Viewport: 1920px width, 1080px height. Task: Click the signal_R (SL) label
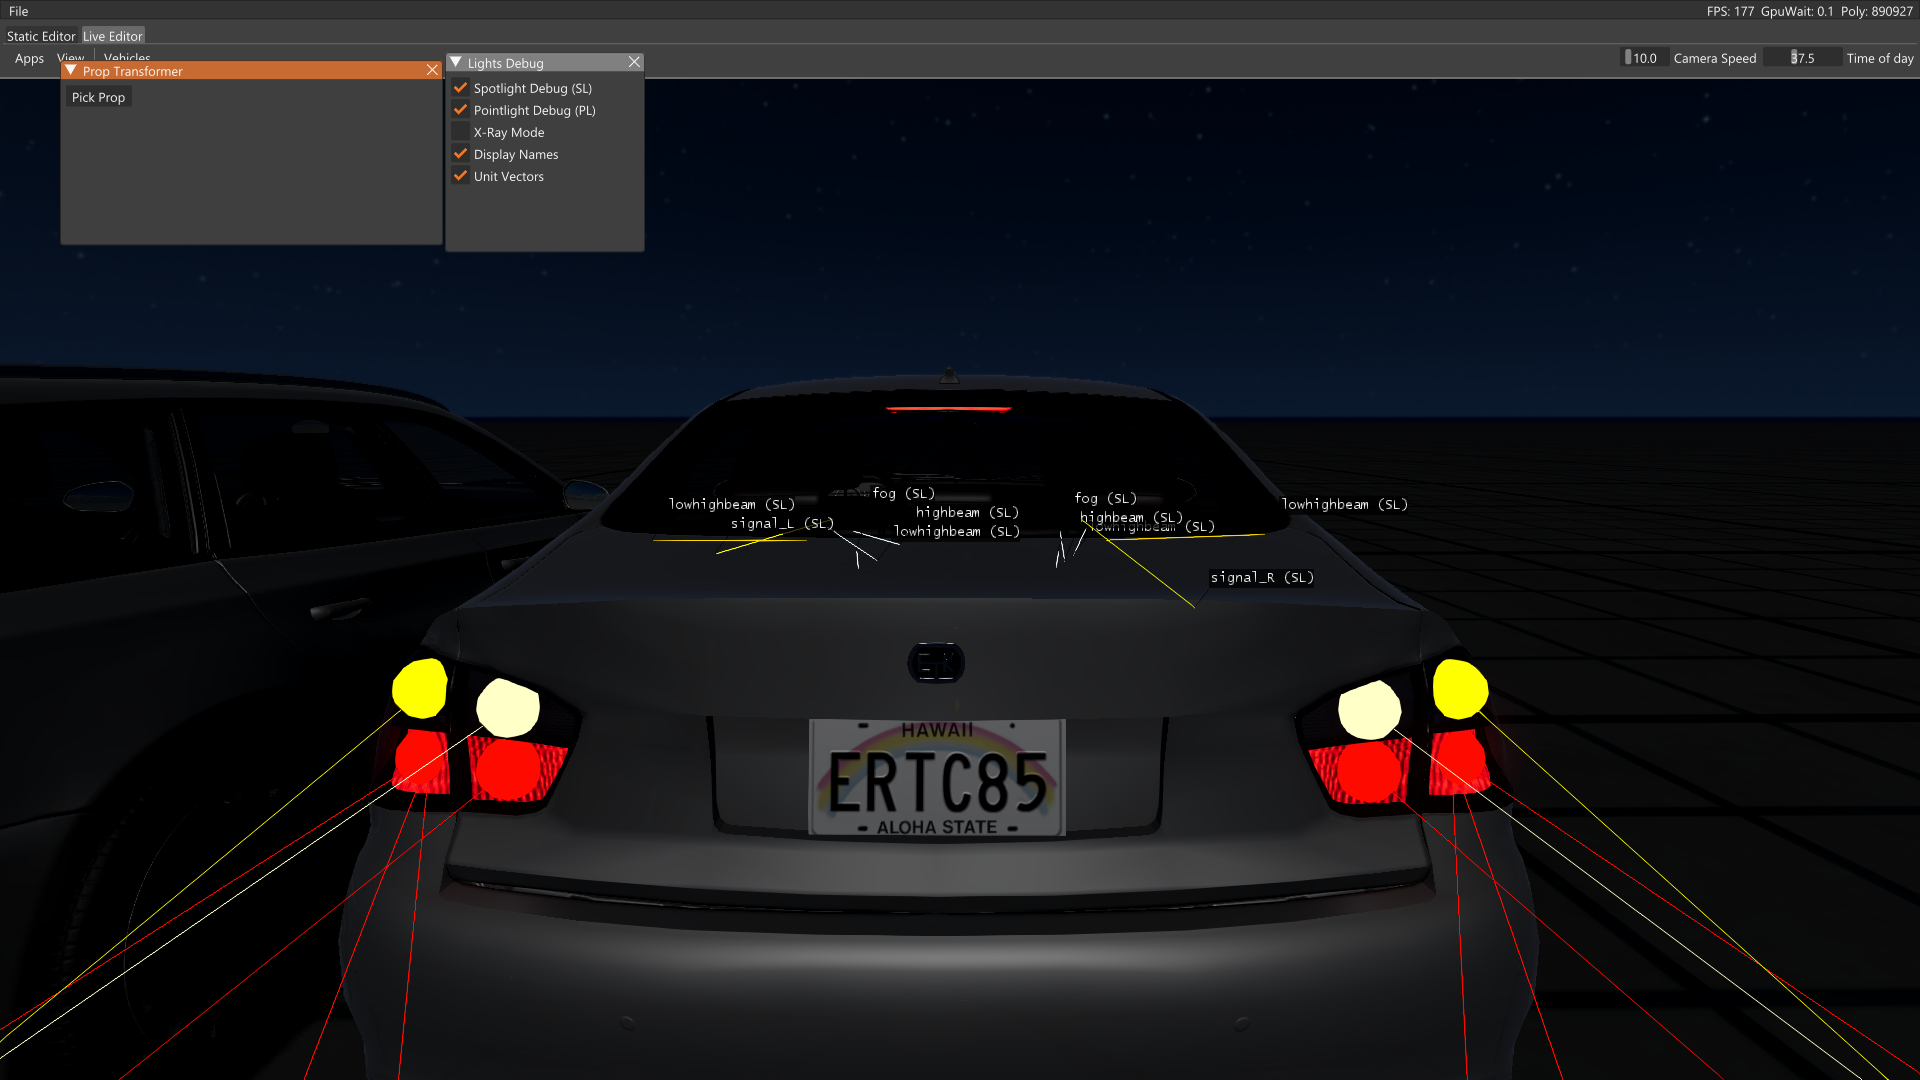click(x=1261, y=578)
